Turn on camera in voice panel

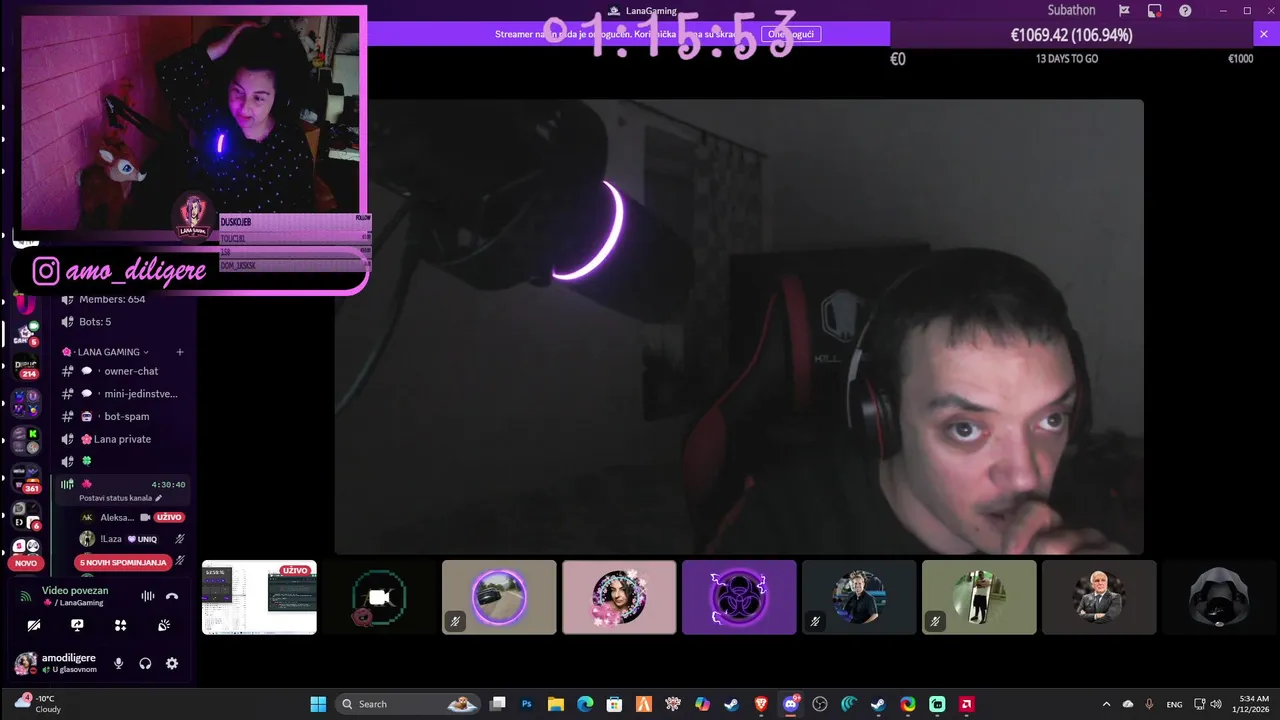[x=34, y=625]
